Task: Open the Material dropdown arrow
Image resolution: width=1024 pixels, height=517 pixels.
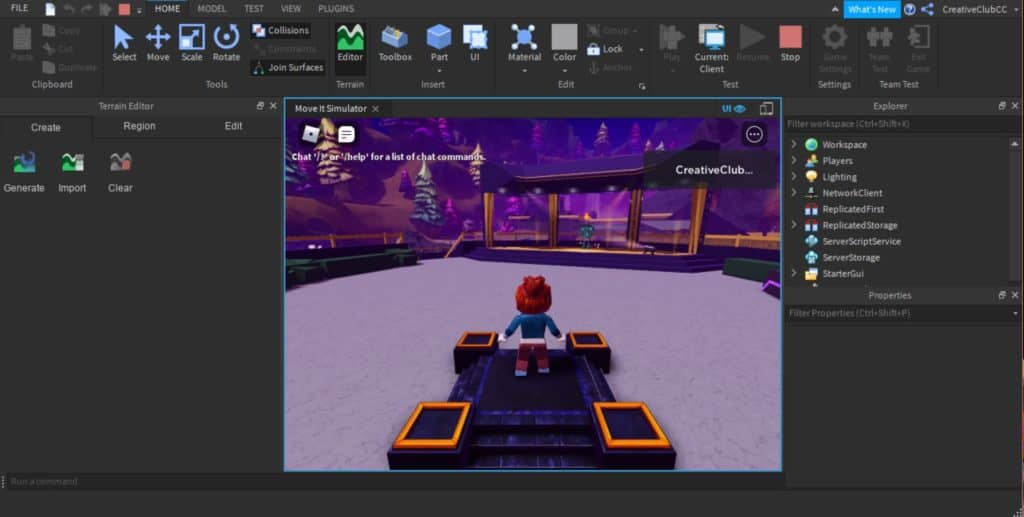Action: click(x=524, y=70)
